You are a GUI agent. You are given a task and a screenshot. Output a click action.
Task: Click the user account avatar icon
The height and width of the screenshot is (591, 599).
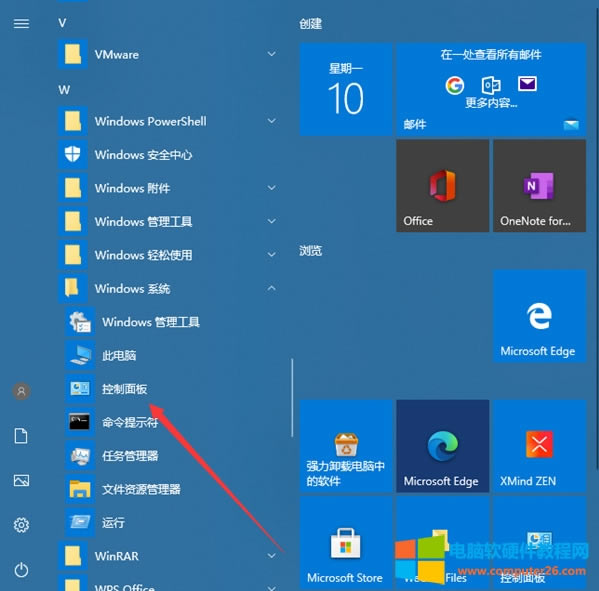21,391
